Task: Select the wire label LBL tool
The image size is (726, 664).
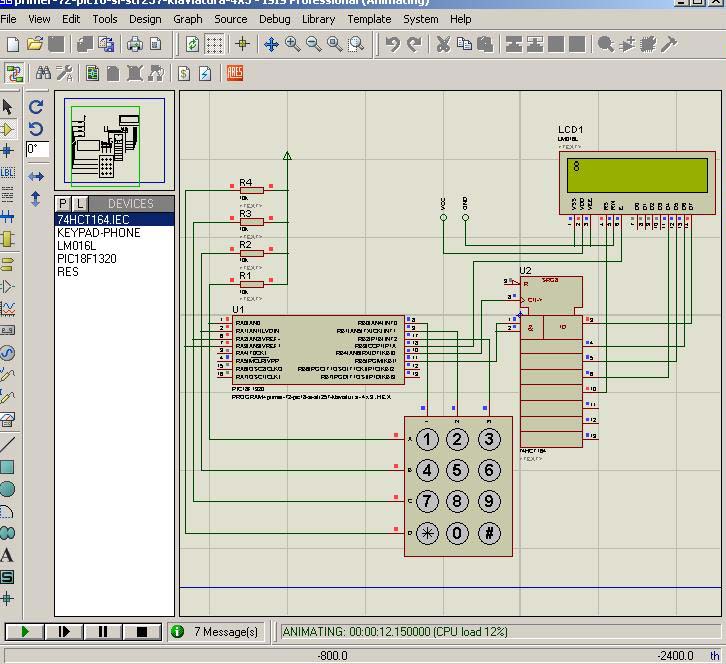Action: [x=8, y=172]
